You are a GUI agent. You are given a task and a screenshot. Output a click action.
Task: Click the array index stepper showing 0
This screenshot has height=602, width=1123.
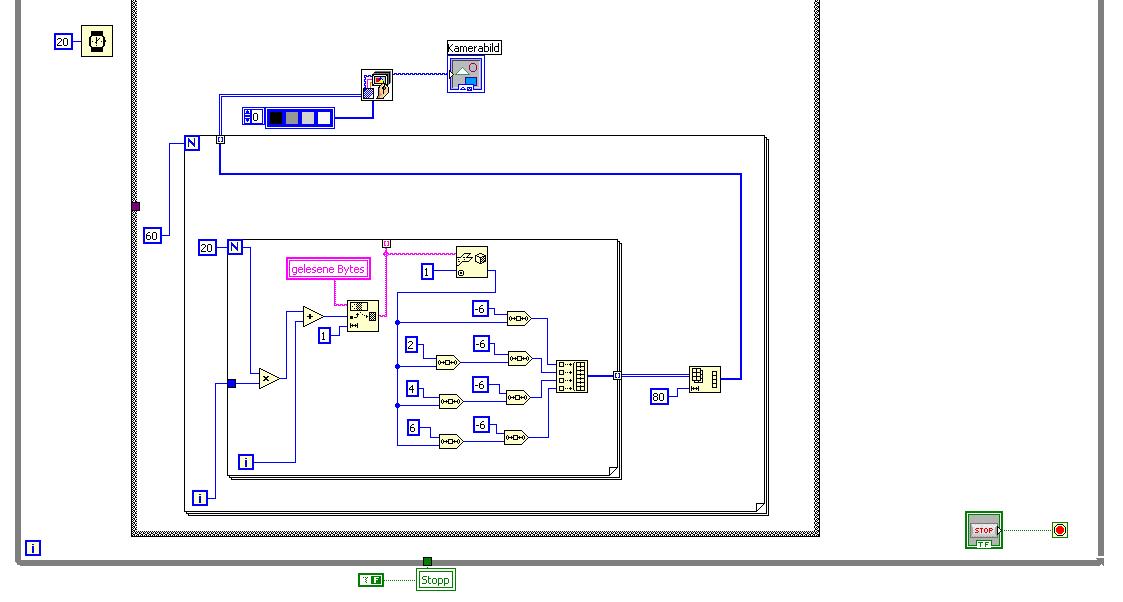[x=253, y=117]
